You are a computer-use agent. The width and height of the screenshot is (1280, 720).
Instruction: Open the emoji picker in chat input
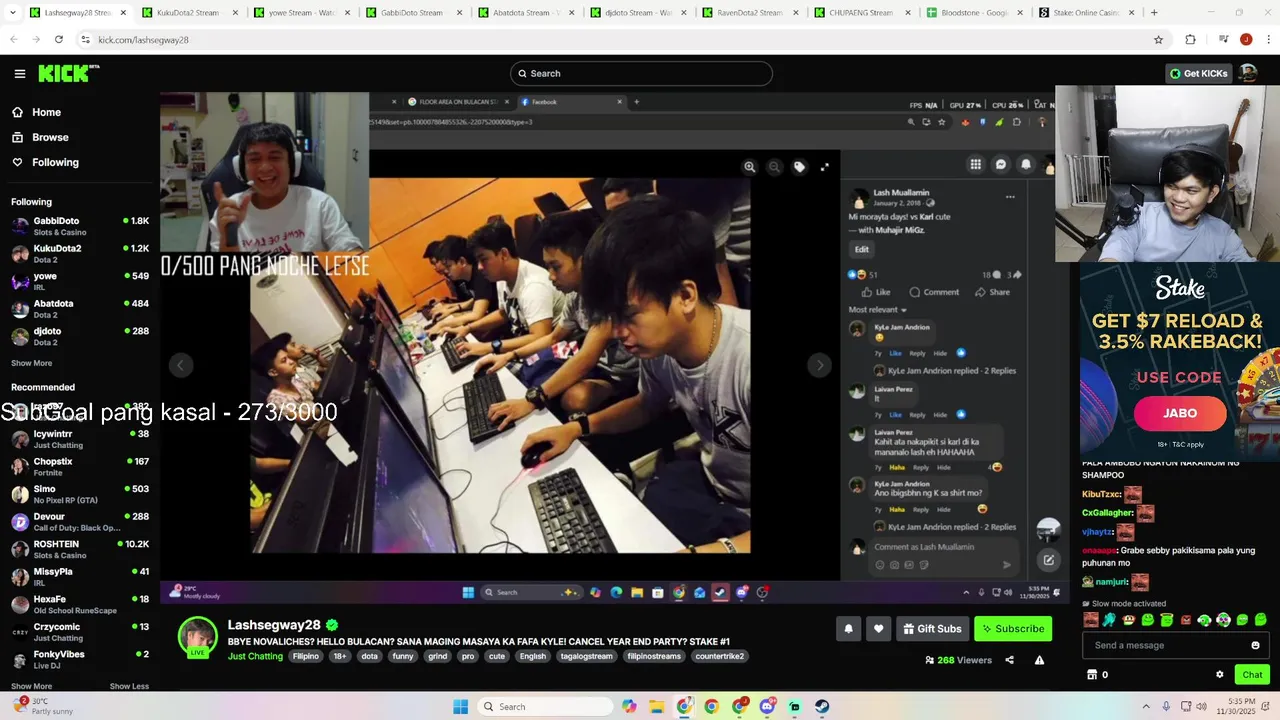click(1256, 645)
